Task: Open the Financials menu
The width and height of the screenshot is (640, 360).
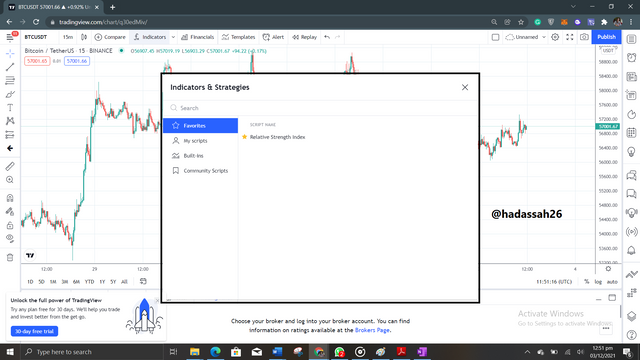Action: pyautogui.click(x=198, y=37)
